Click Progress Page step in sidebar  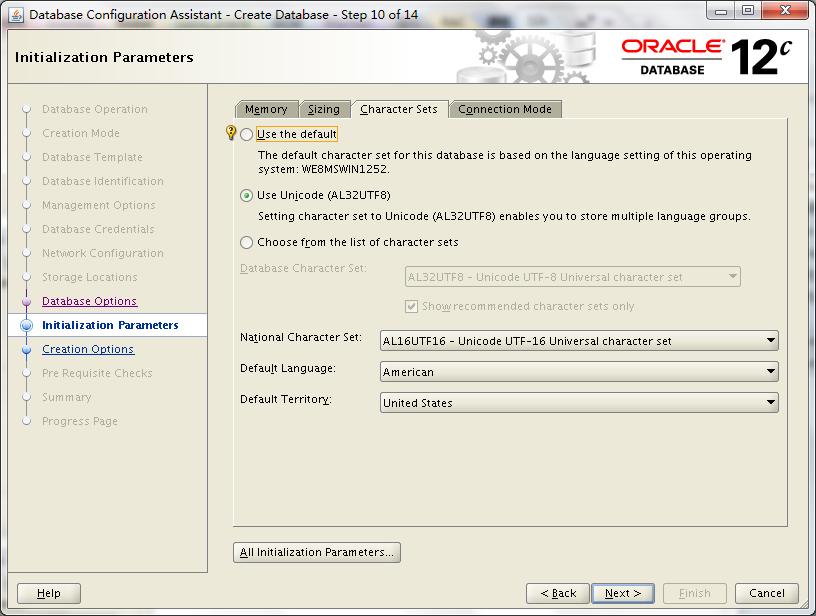pos(80,421)
